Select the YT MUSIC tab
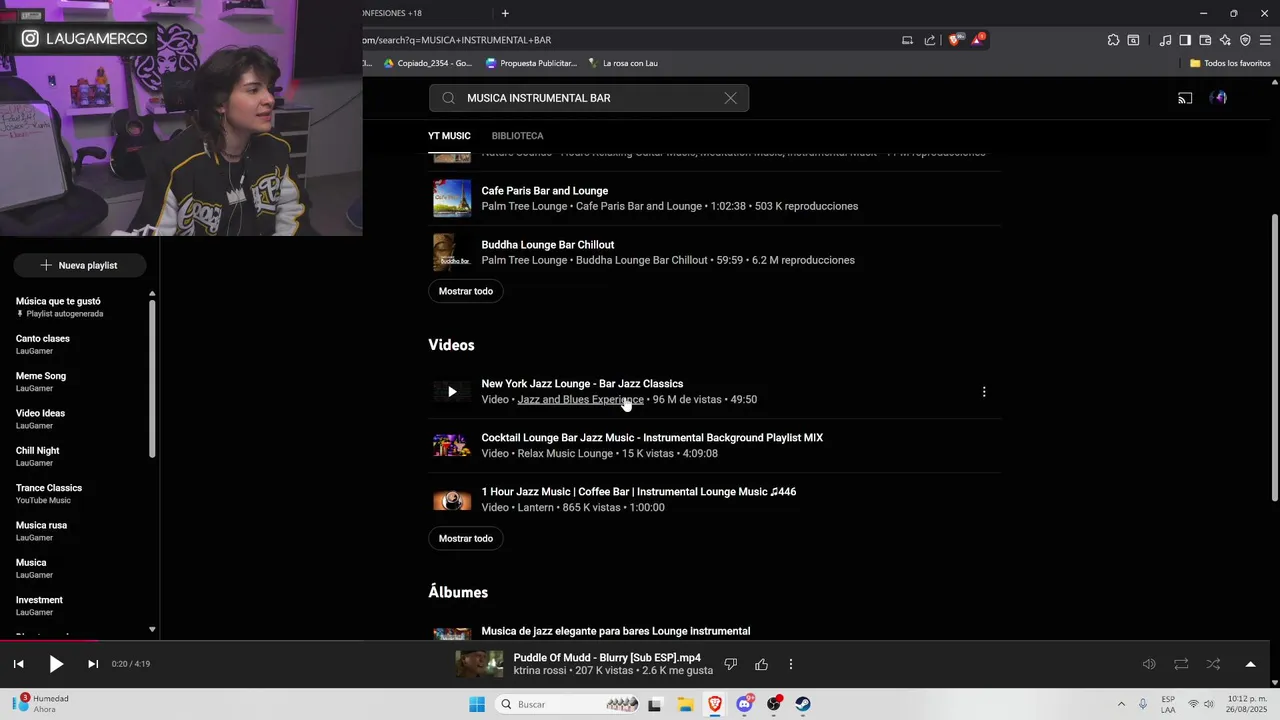Viewport: 1280px width, 720px height. [x=449, y=136]
